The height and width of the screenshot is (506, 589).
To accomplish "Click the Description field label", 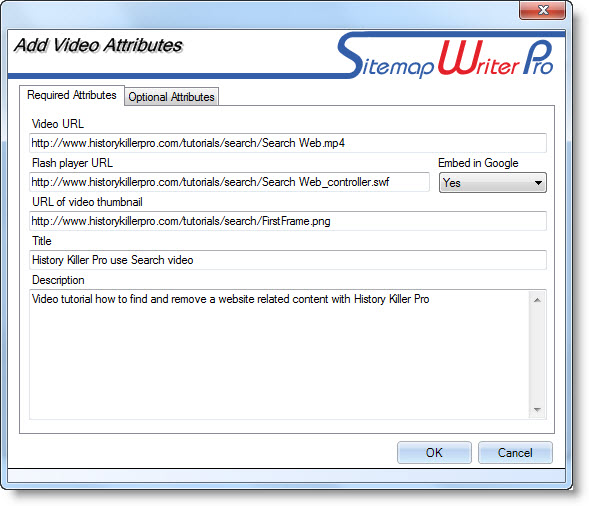I will click(58, 280).
